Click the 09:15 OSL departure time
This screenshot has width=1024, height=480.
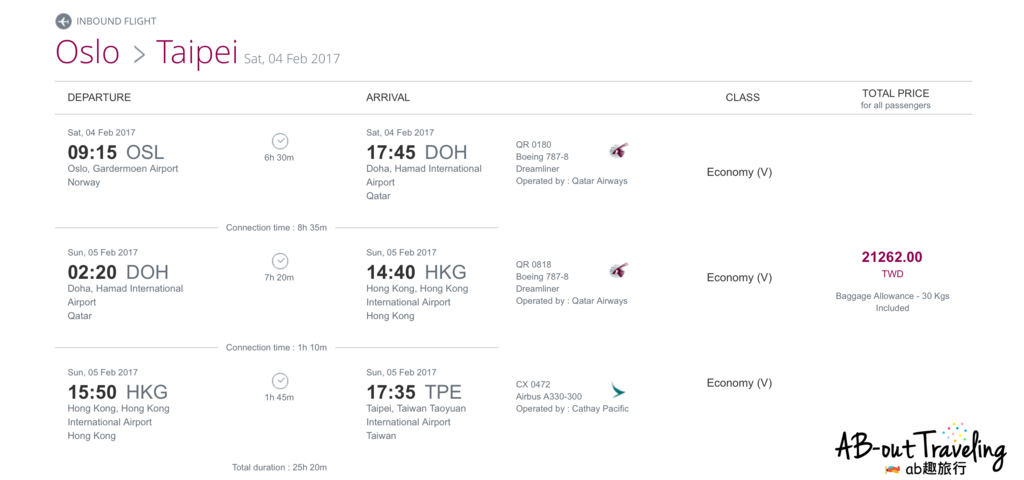coord(115,153)
